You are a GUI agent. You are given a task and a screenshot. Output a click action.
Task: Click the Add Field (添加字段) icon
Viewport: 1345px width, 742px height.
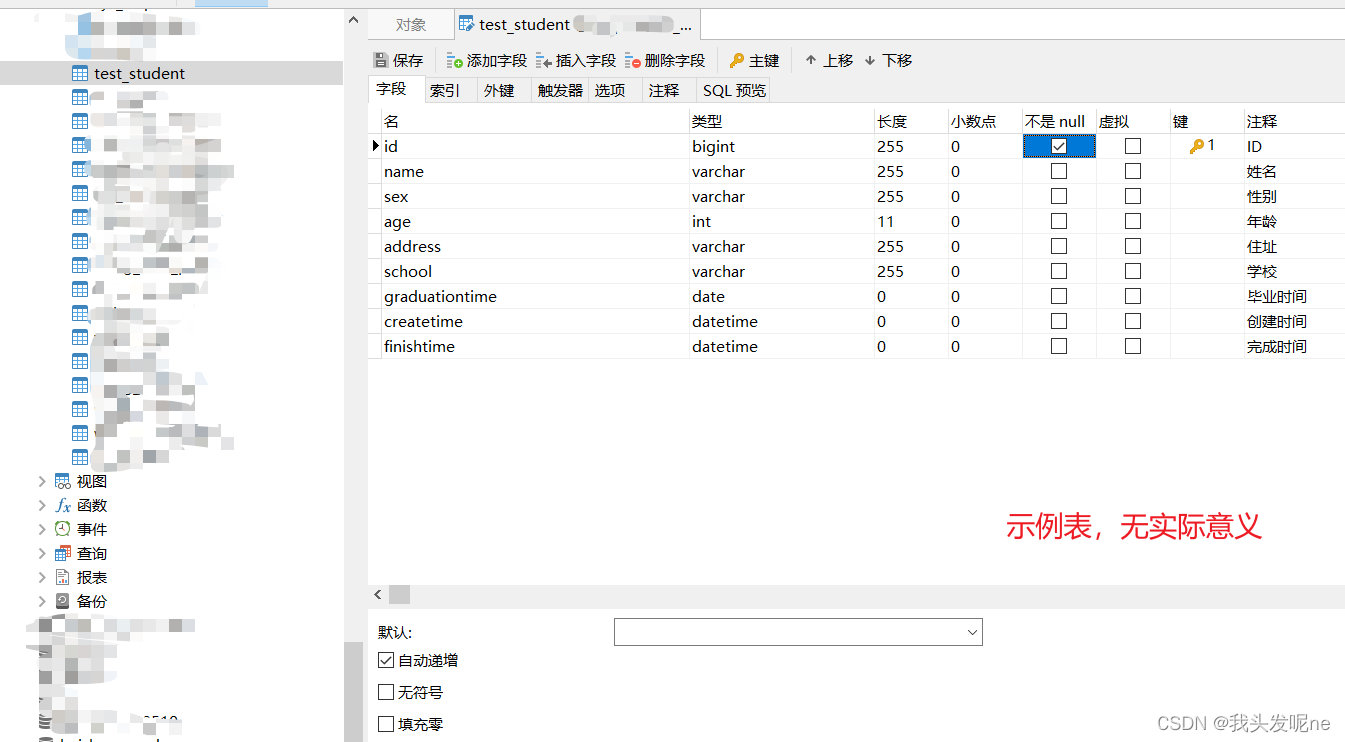(x=455, y=61)
